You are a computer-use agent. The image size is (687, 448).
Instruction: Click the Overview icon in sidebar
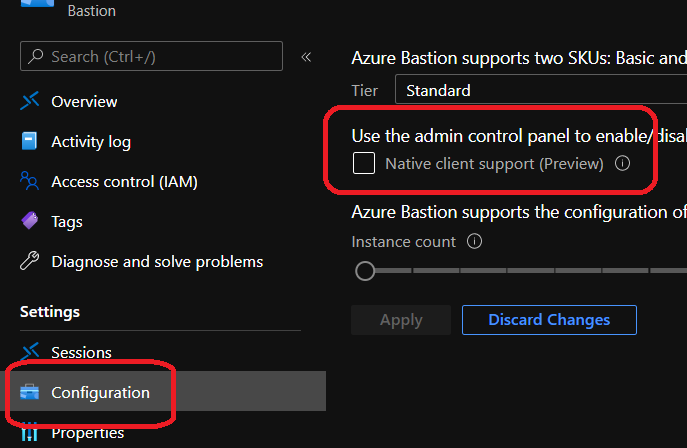pos(30,101)
